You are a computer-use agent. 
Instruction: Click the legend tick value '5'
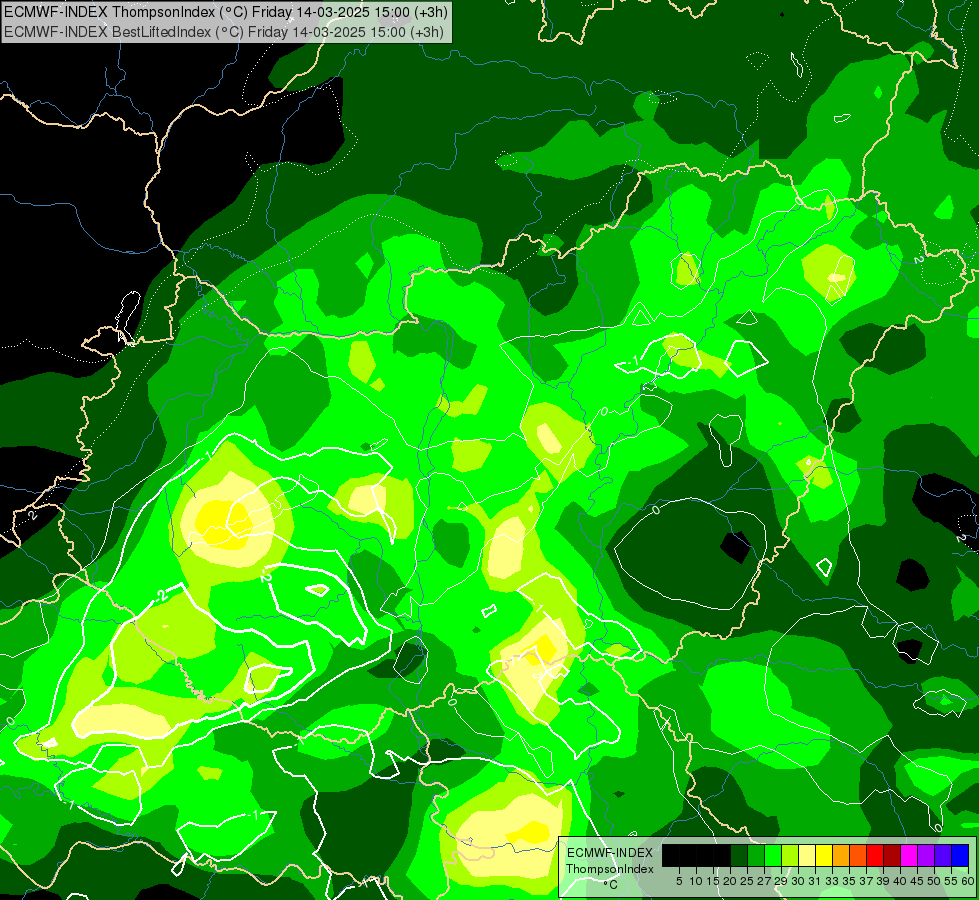(679, 881)
